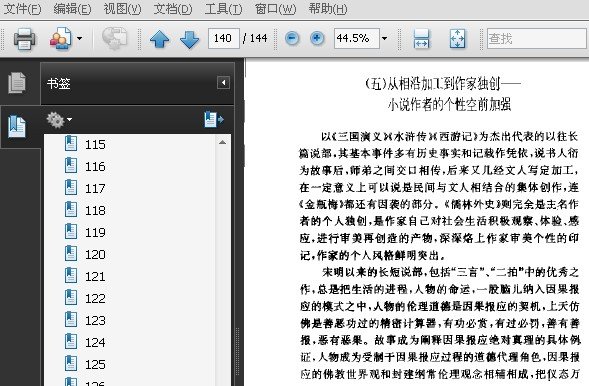Click the panel splitter grip handle

[x=237, y=351]
